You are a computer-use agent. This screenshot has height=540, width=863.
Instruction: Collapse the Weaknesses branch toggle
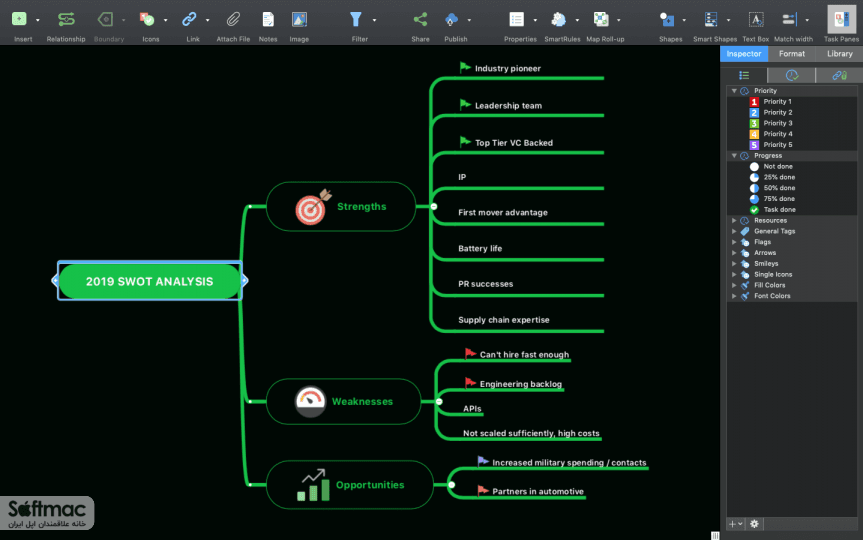(439, 401)
